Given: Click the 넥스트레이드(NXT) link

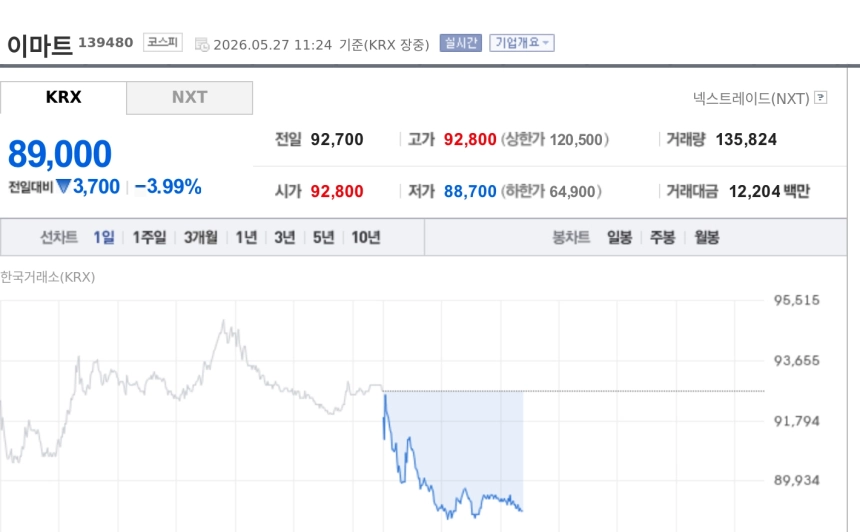Looking at the screenshot, I should point(751,98).
